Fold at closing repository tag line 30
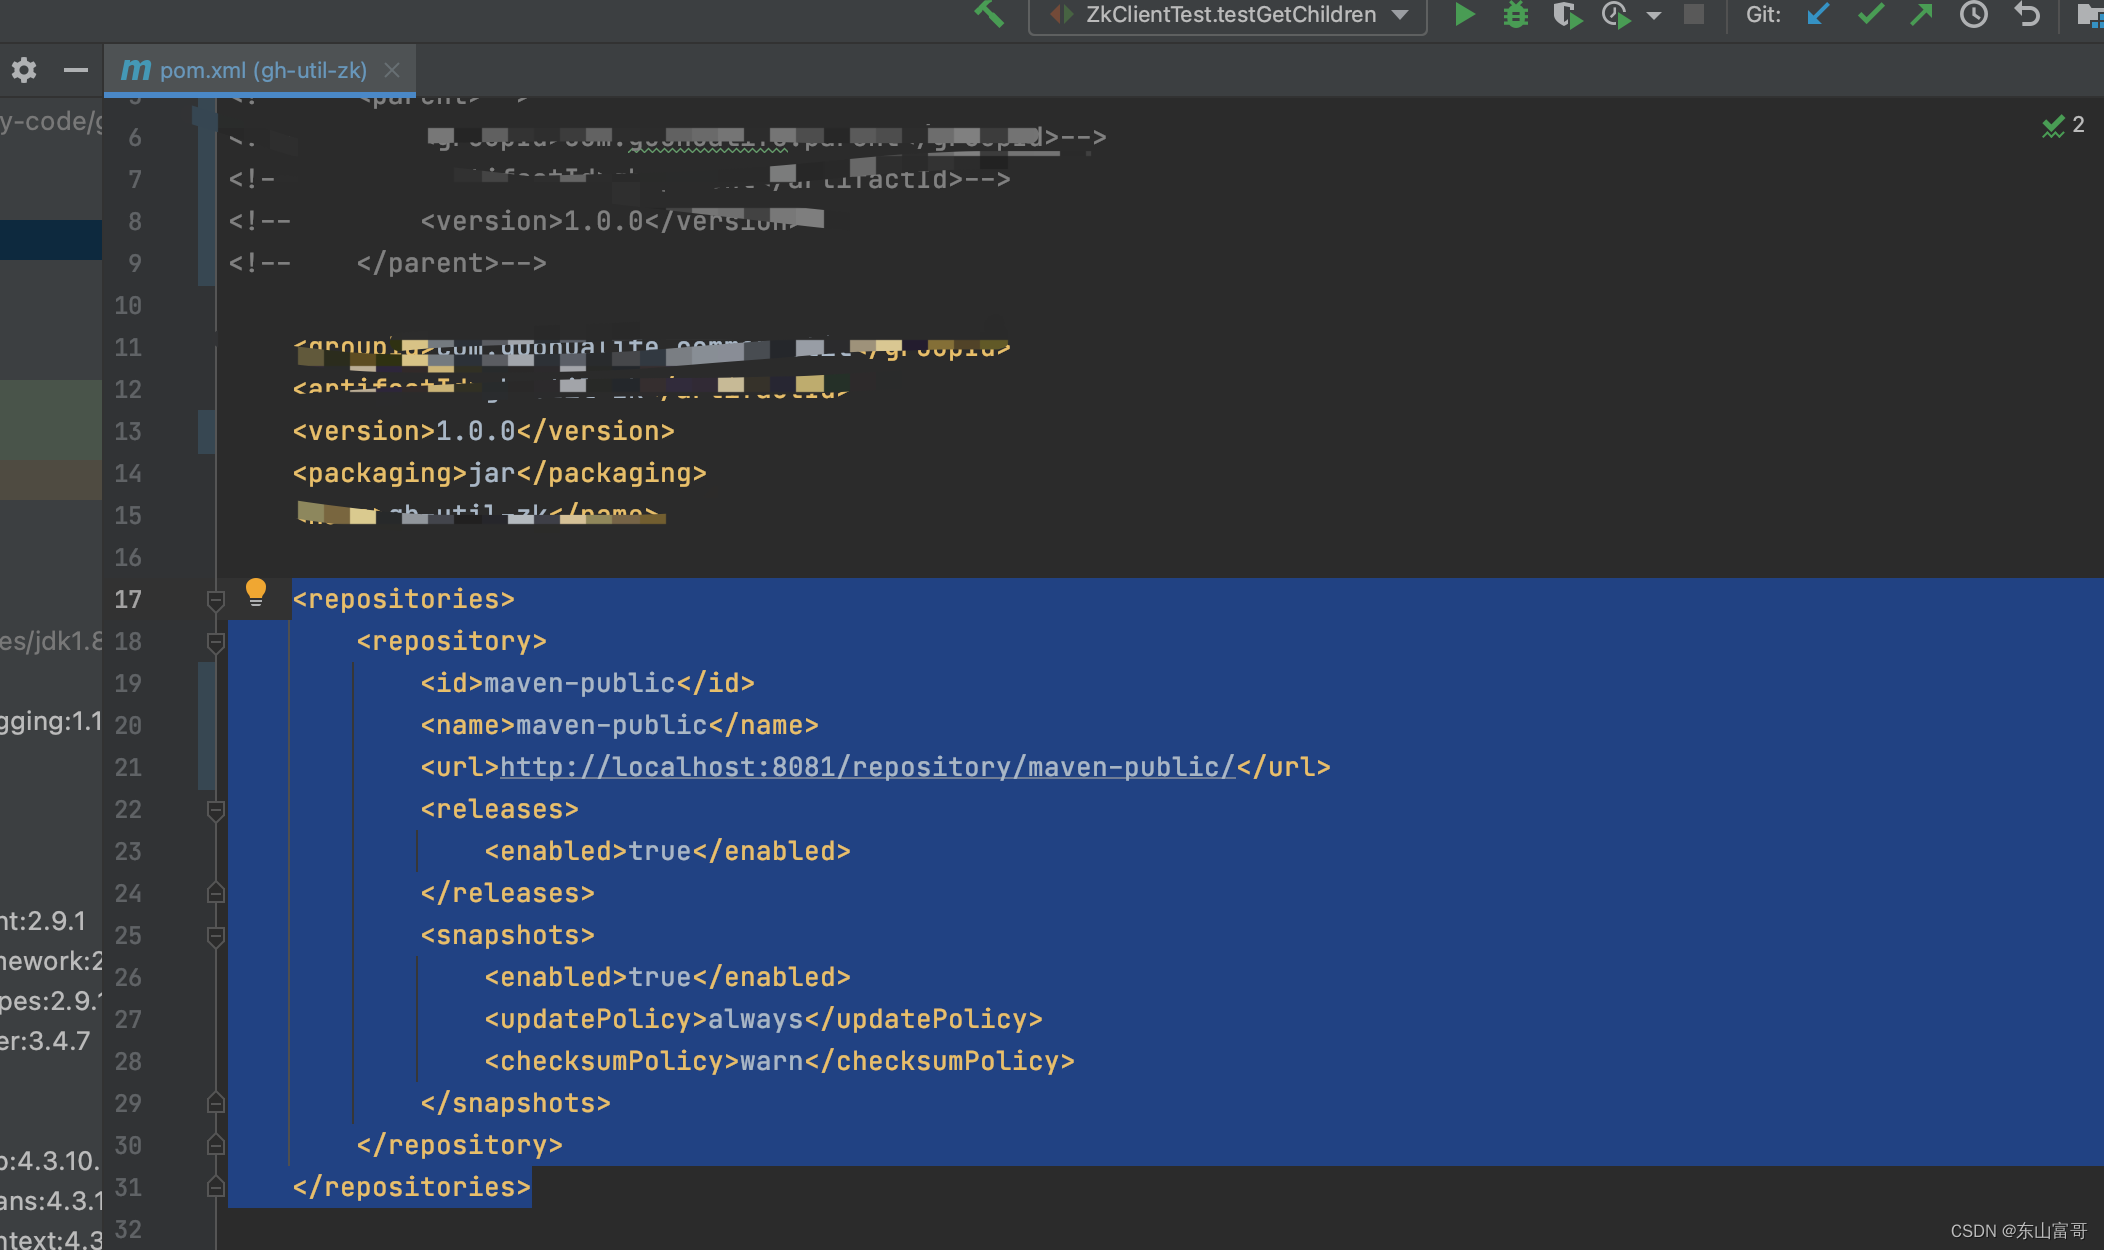The image size is (2104, 1250). tap(215, 1145)
